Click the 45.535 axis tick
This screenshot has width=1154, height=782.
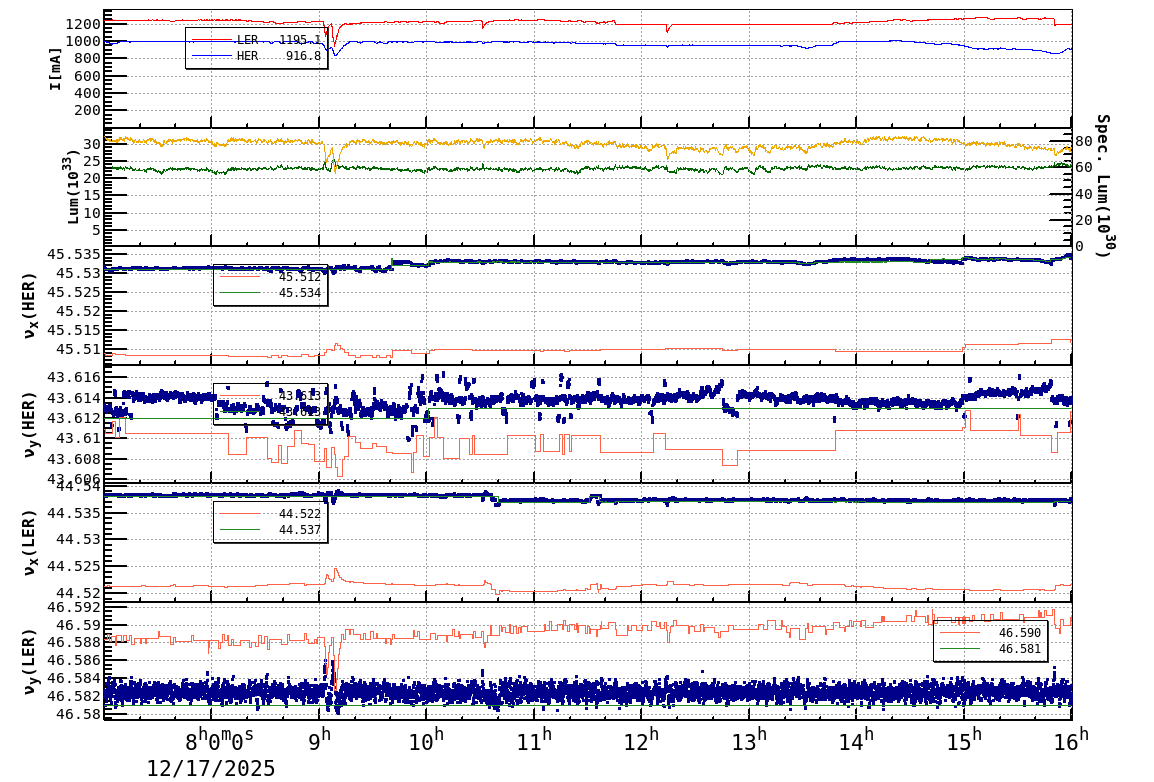[74, 255]
